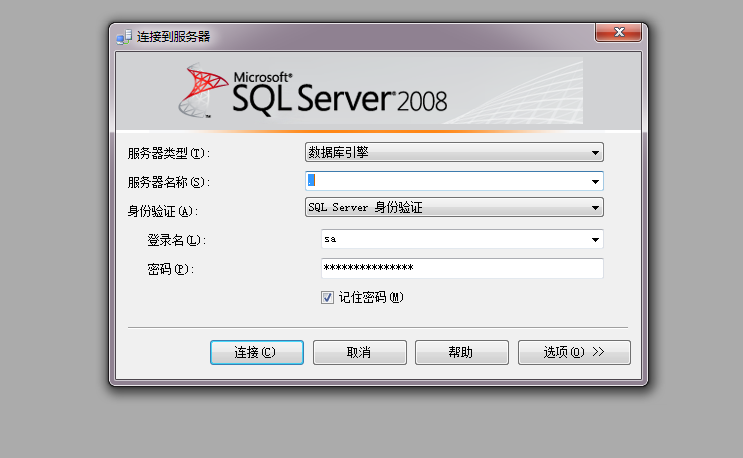Screen dimensions: 743x458
Task: Click the Connect to Server title bar icon
Action: pyautogui.click(x=124, y=37)
